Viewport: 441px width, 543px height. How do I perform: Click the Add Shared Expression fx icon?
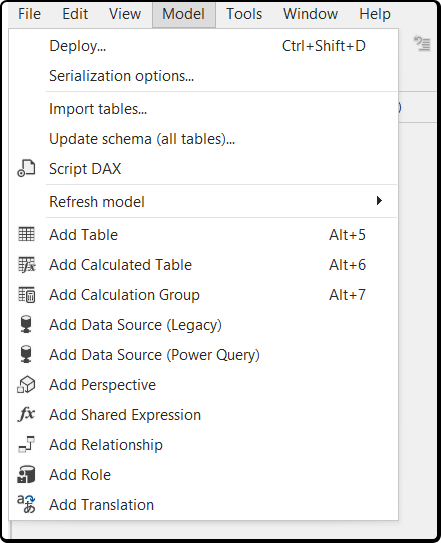tap(26, 414)
